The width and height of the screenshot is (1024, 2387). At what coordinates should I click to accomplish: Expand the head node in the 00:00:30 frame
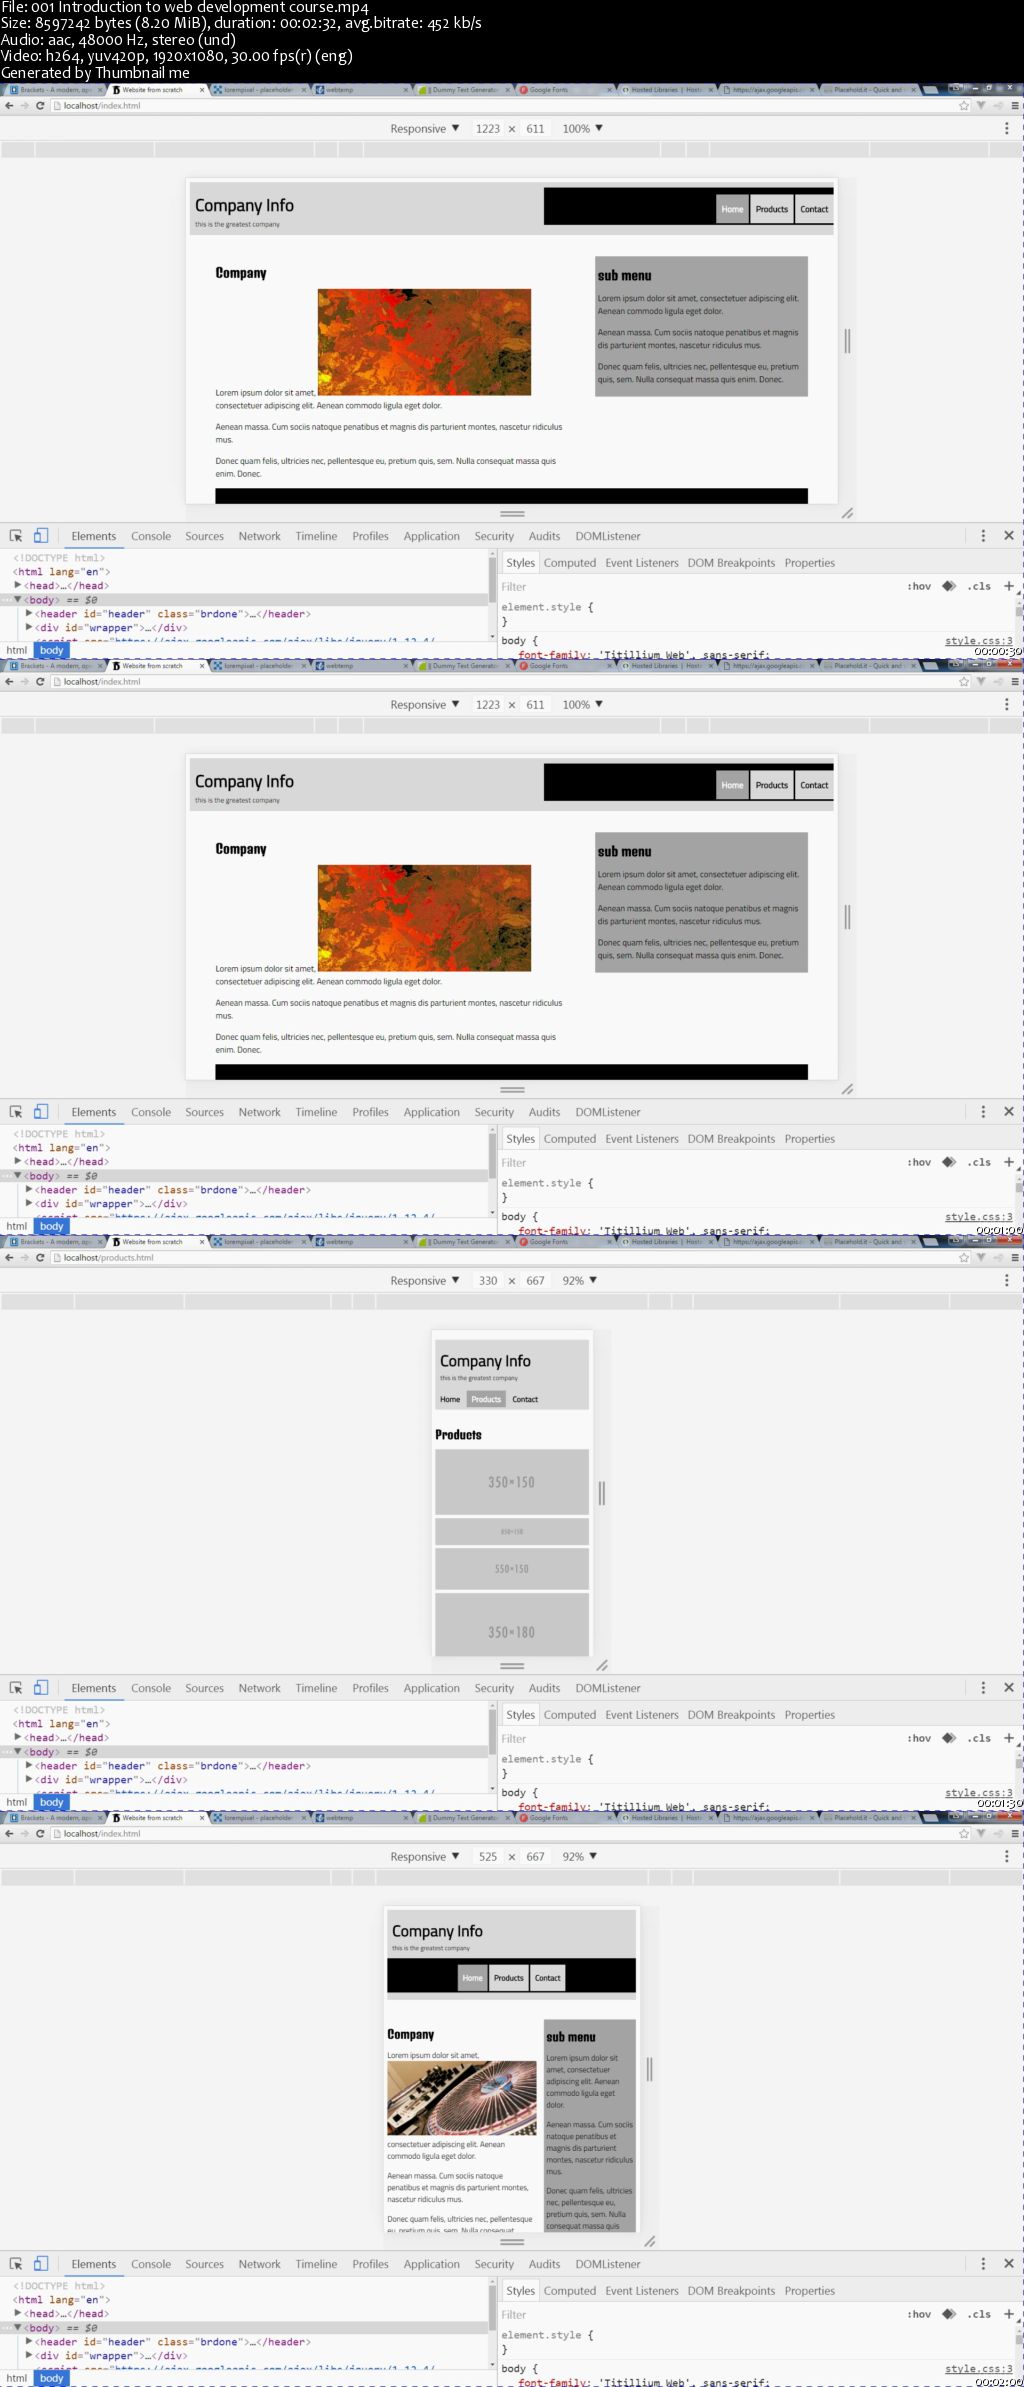[x=17, y=585]
